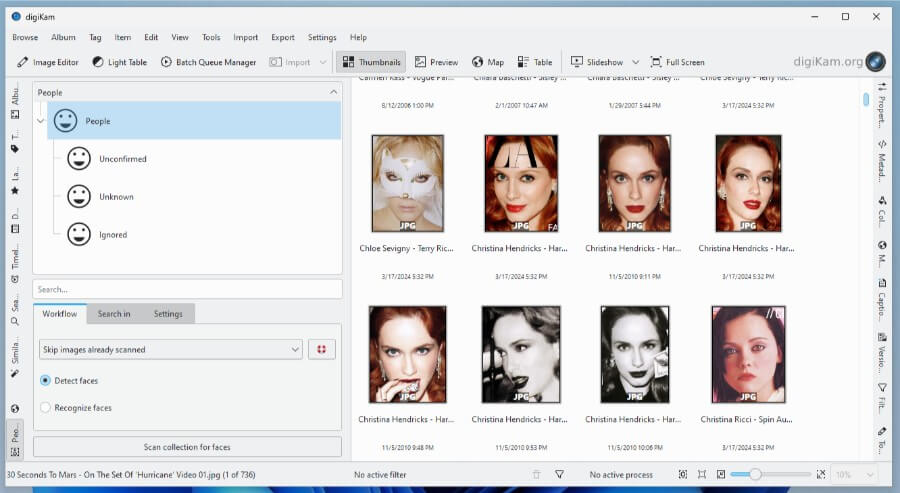Image resolution: width=900 pixels, height=493 pixels.
Task: Open the Preview mode
Action: tap(436, 62)
